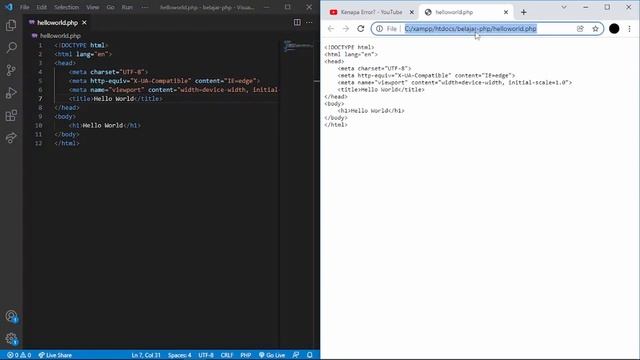Open the View menu in VS Code
This screenshot has height=360, width=640.
pos(93,7)
